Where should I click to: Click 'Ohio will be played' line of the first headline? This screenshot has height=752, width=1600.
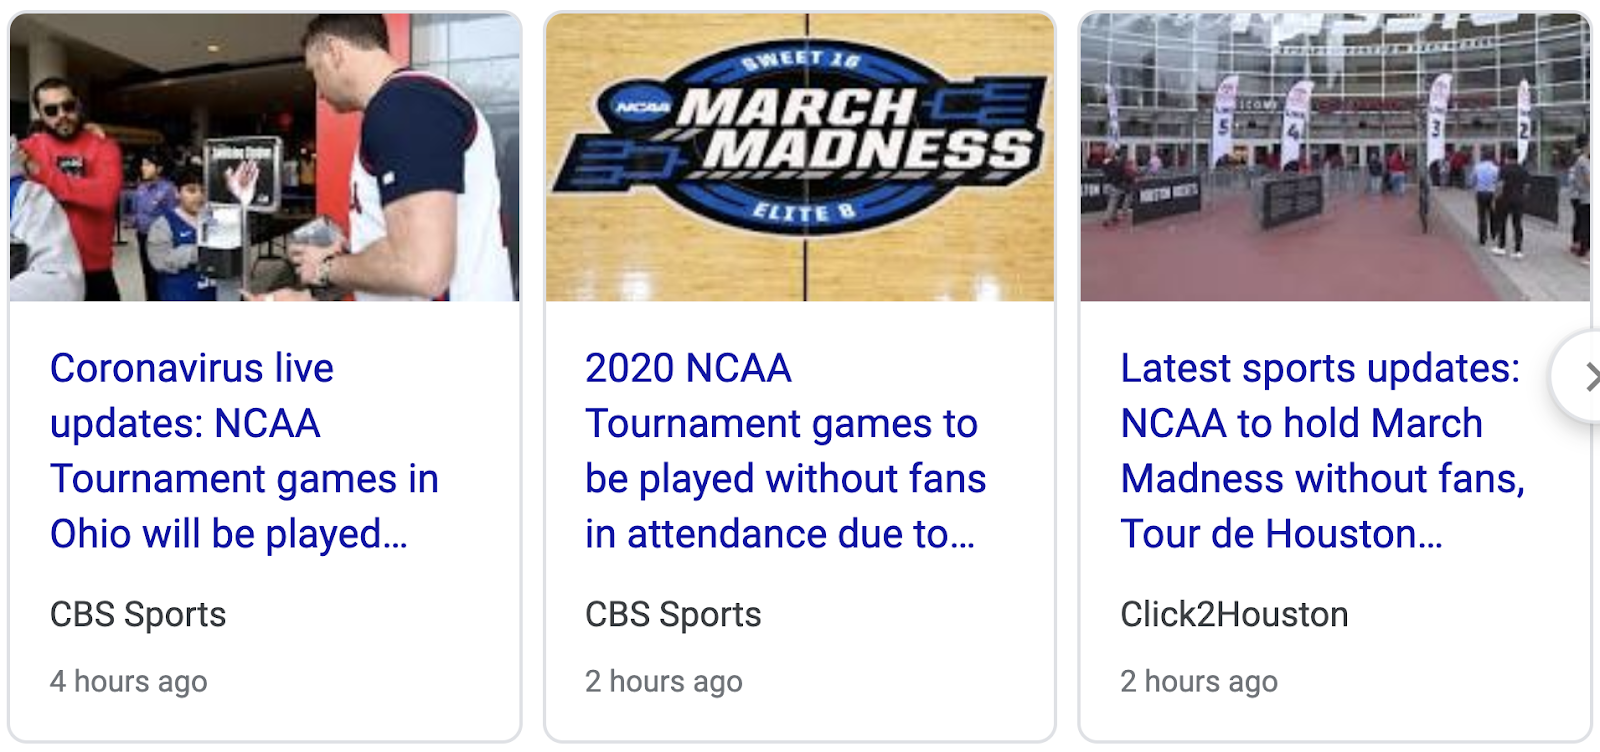228,534
